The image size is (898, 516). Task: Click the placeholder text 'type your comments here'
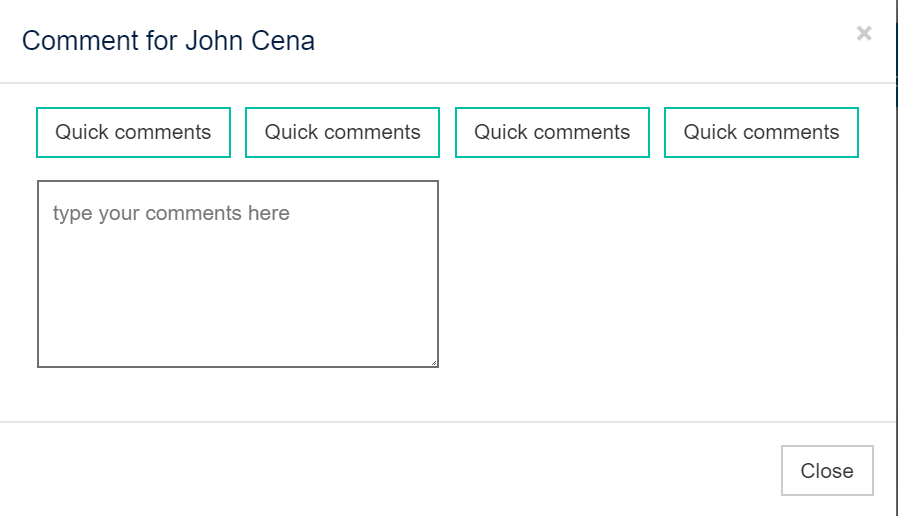[x=171, y=213]
